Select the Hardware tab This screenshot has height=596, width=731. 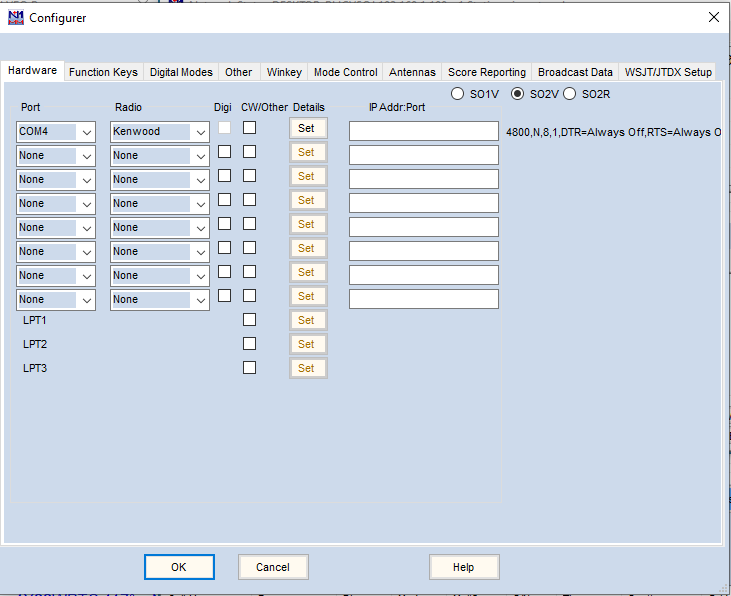pyautogui.click(x=32, y=70)
